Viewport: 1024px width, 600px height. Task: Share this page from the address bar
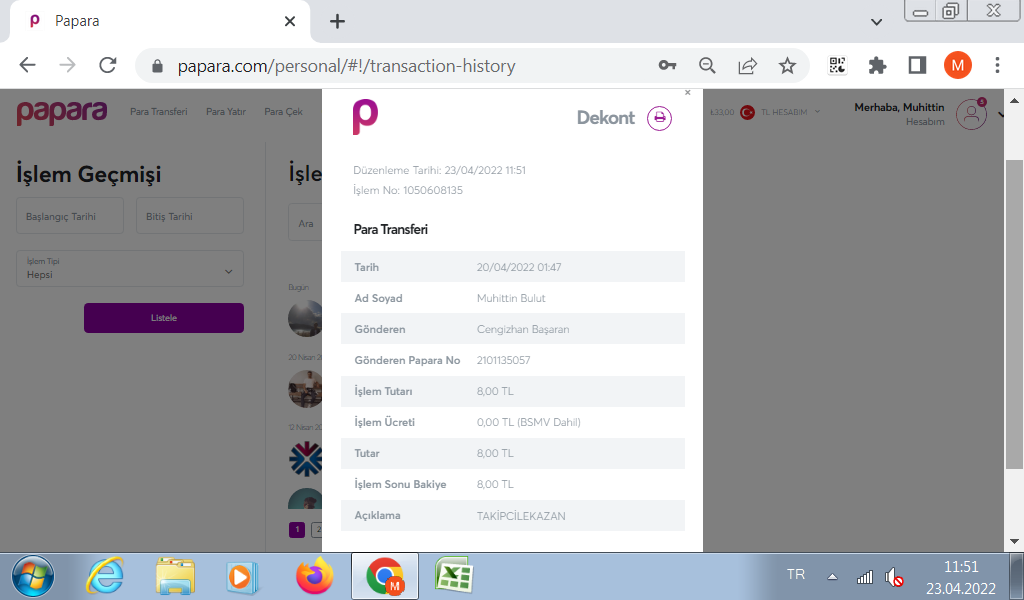click(747, 65)
